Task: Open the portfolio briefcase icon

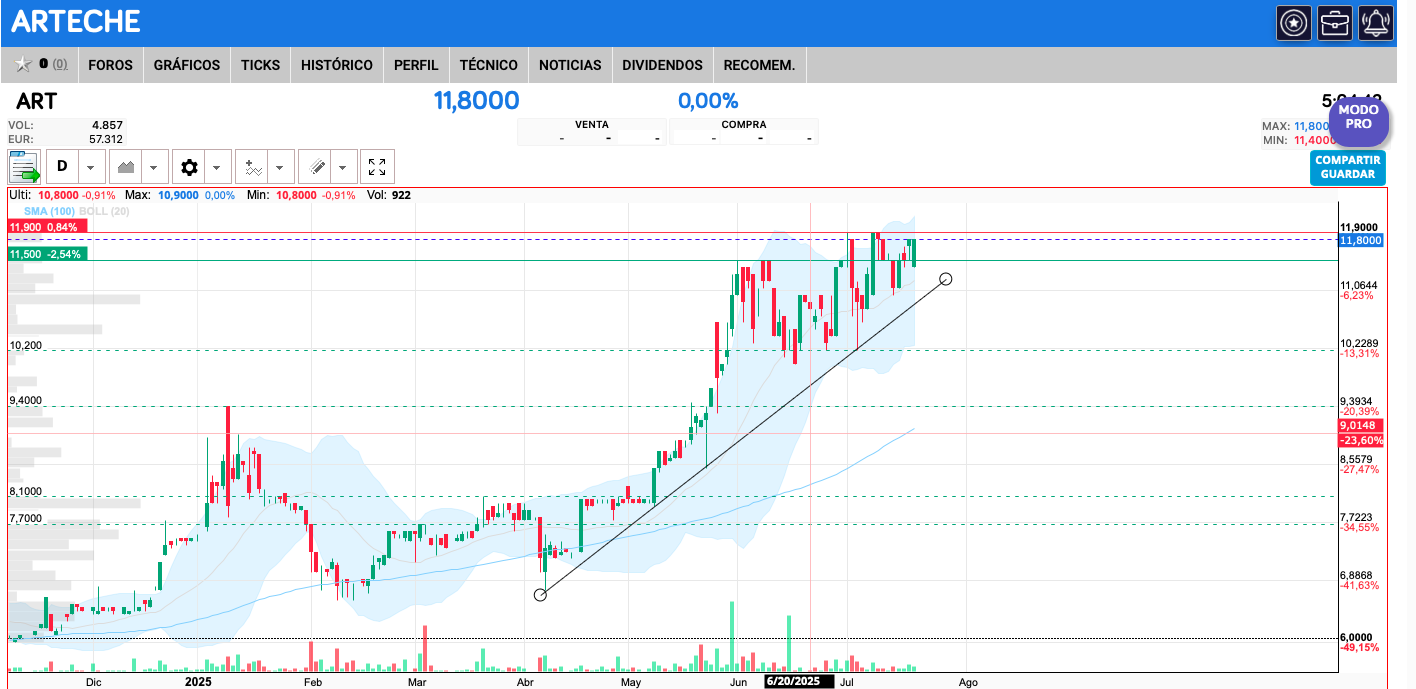Action: [x=1335, y=22]
